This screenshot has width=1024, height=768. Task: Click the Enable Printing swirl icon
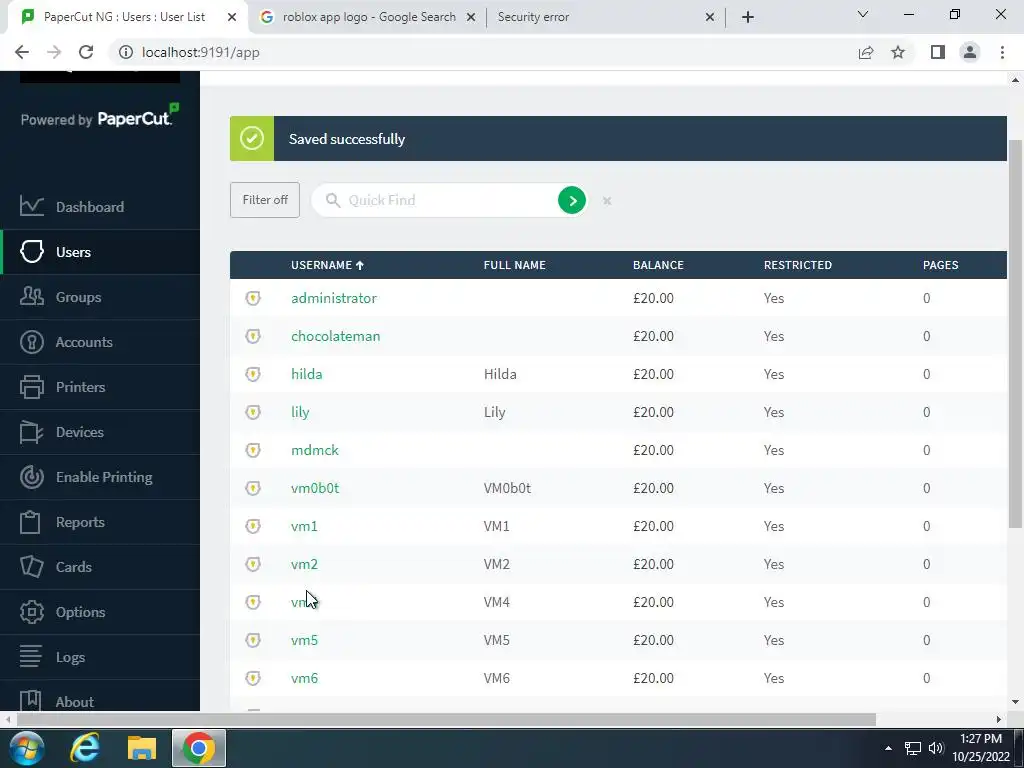point(31,477)
